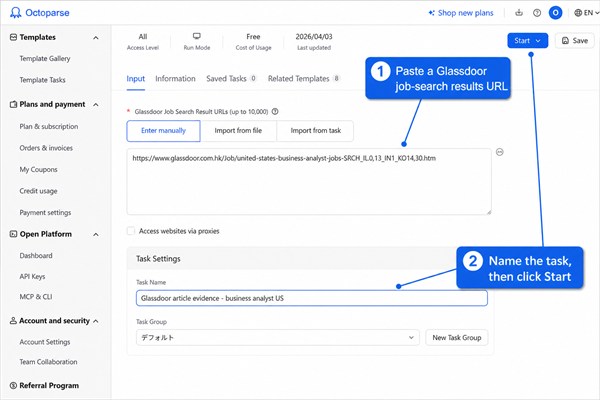
Task: Select the Input tab
Action: 135,79
